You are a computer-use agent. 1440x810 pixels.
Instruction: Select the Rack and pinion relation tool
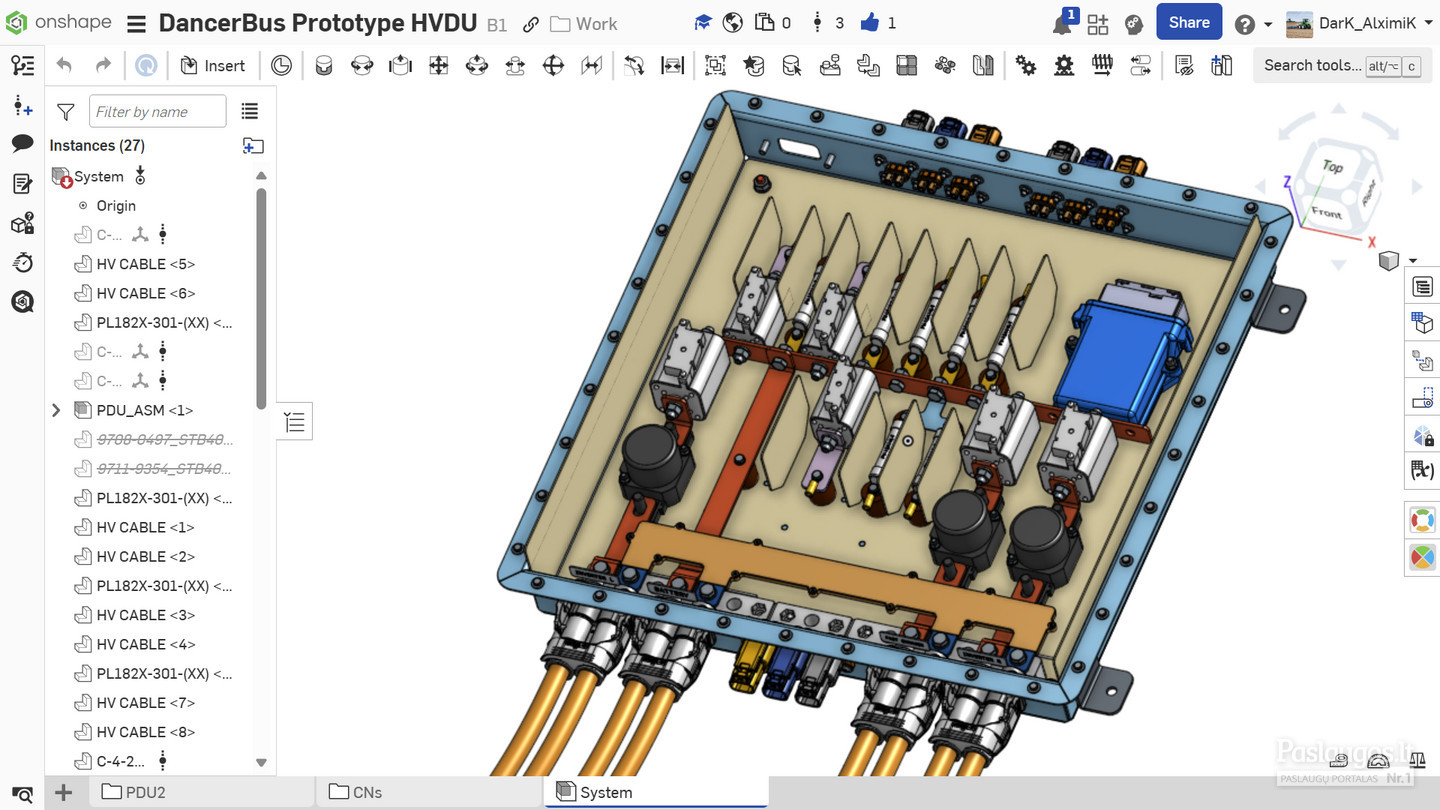pyautogui.click(x=1064, y=66)
